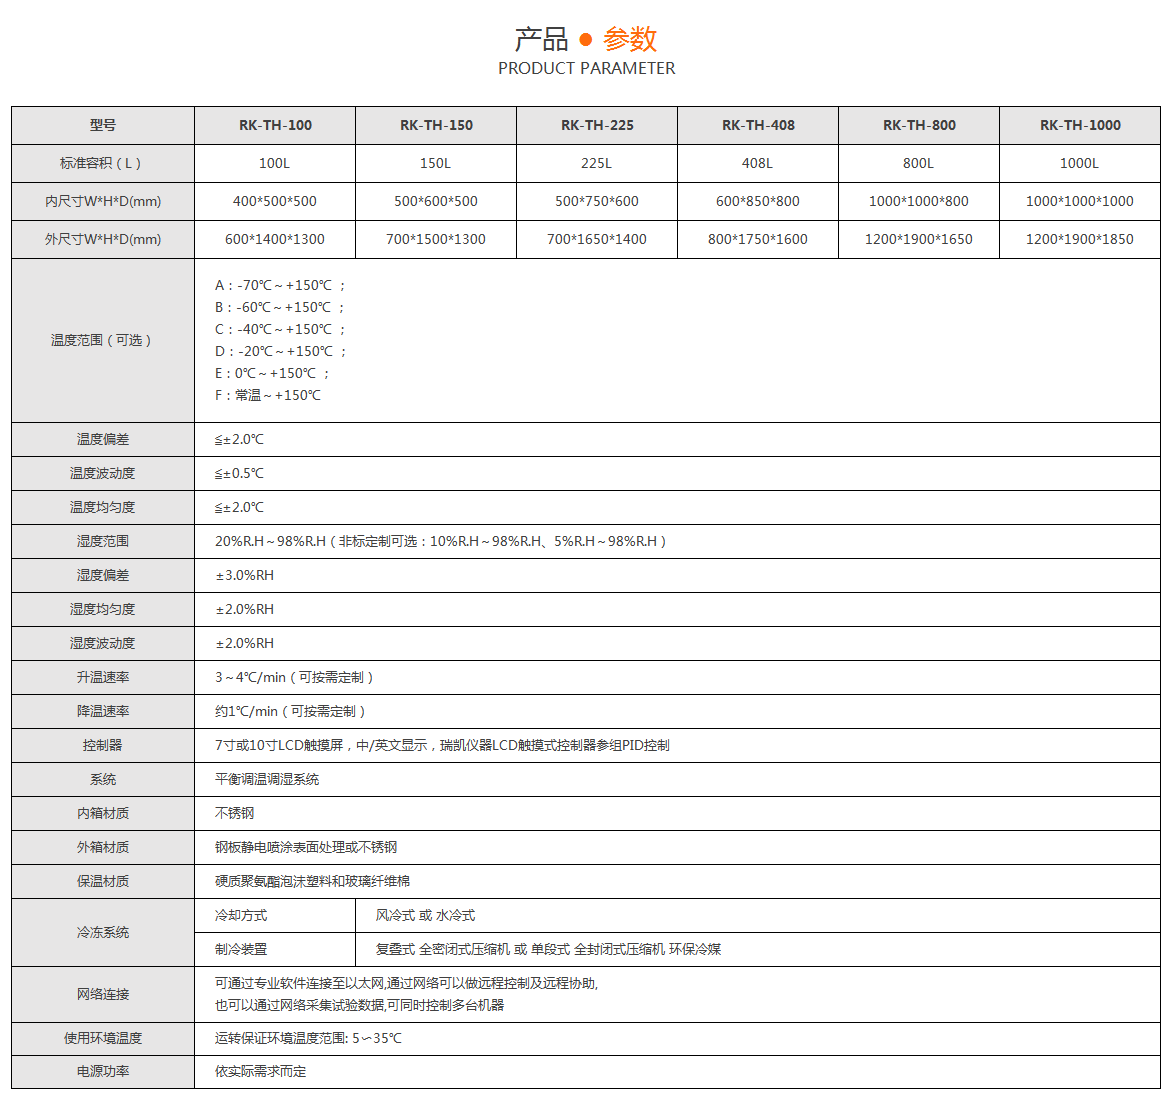
Task: Click the RK-TH-1000 column header
Action: point(1079,125)
